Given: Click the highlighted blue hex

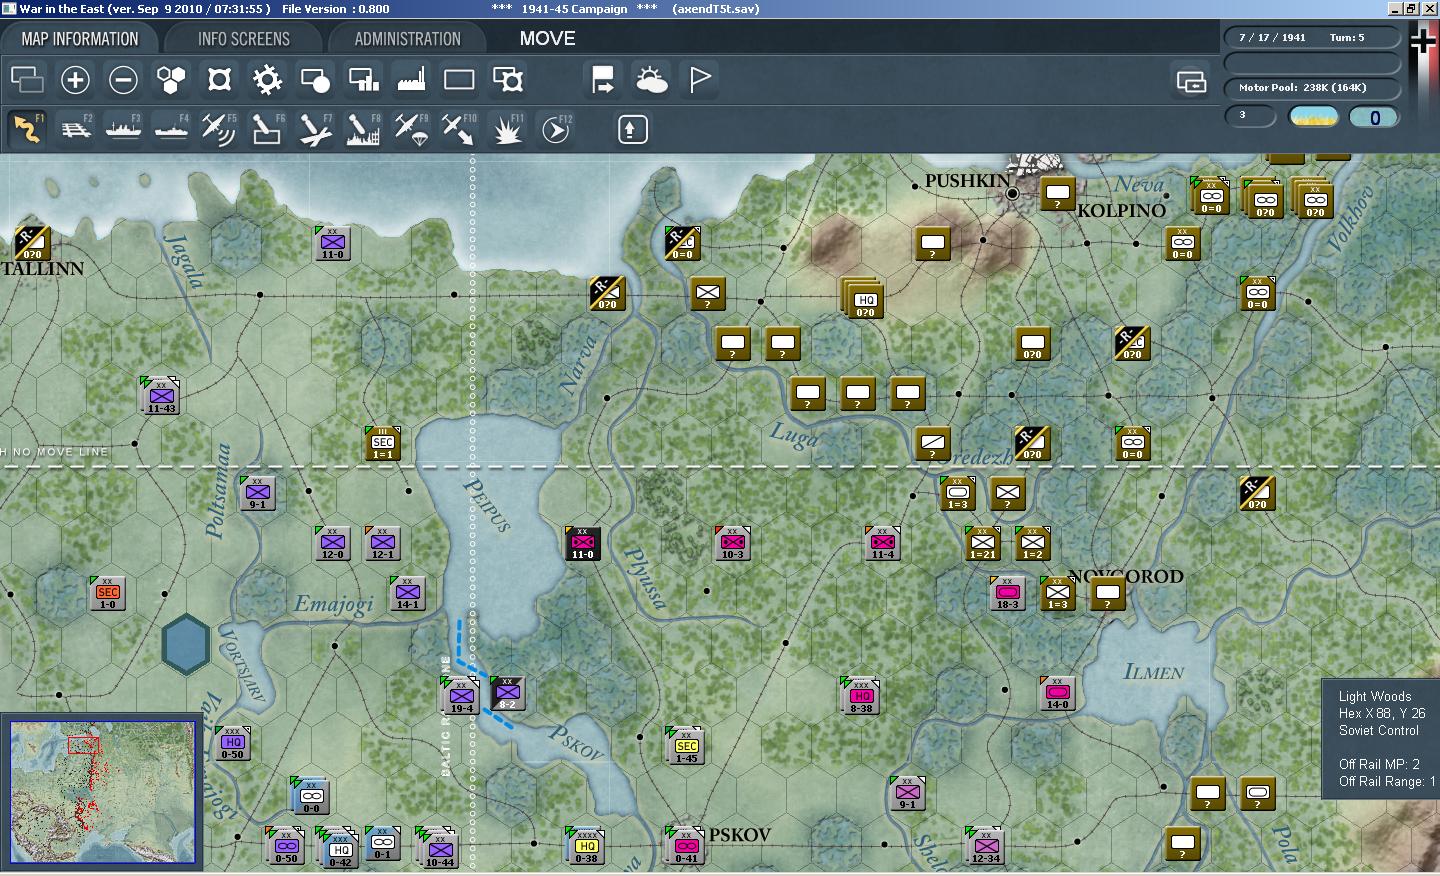Looking at the screenshot, I should tap(186, 644).
